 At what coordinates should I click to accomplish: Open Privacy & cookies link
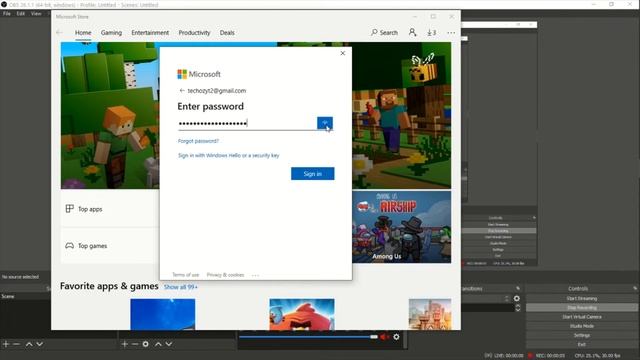point(225,275)
